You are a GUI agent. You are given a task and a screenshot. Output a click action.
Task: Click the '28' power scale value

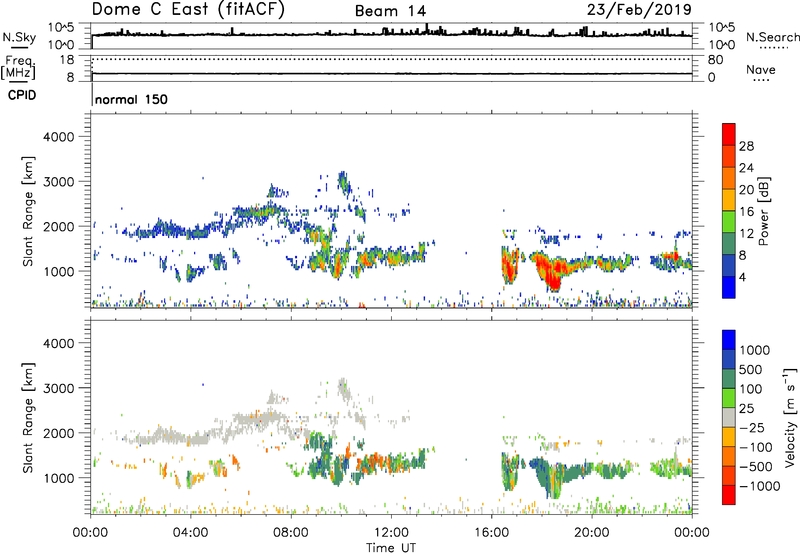point(746,146)
